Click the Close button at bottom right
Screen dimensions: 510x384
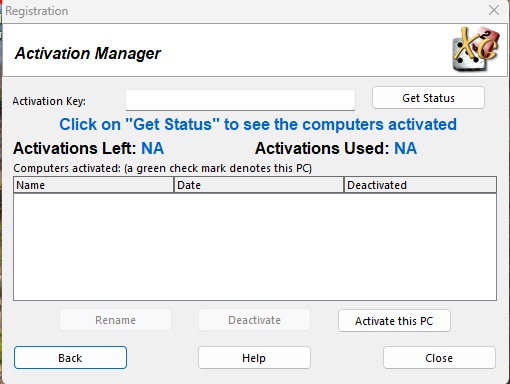pyautogui.click(x=439, y=358)
